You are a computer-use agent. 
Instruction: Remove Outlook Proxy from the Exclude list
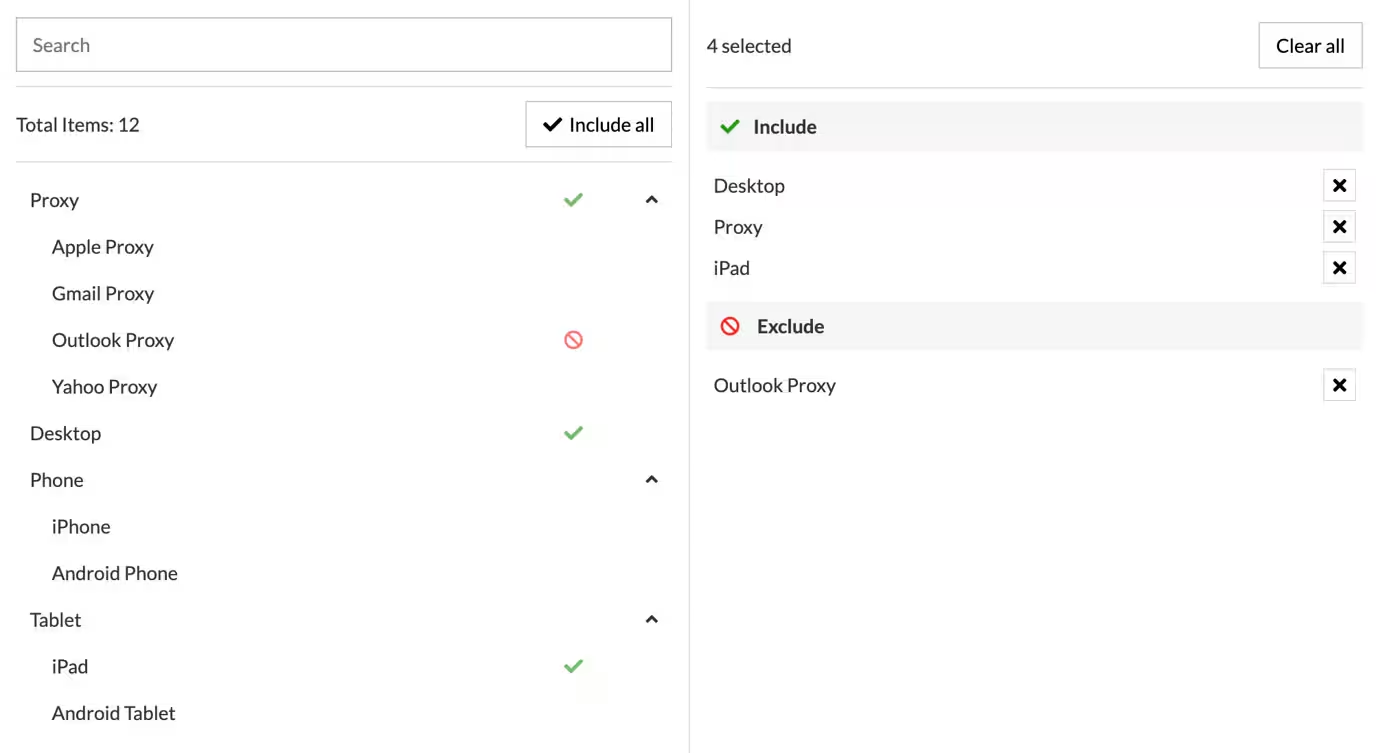point(1339,386)
